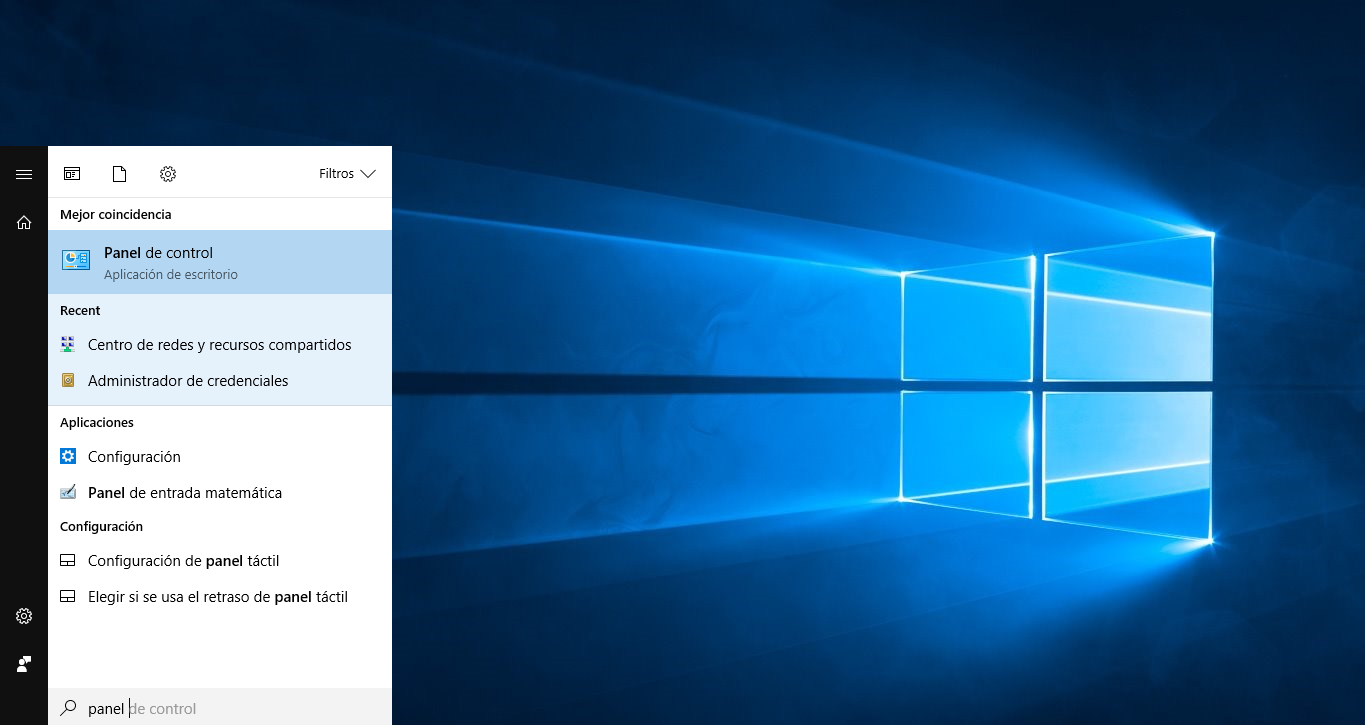
Task: Open Centro de redes y recursos compartidos
Action: [x=220, y=345]
